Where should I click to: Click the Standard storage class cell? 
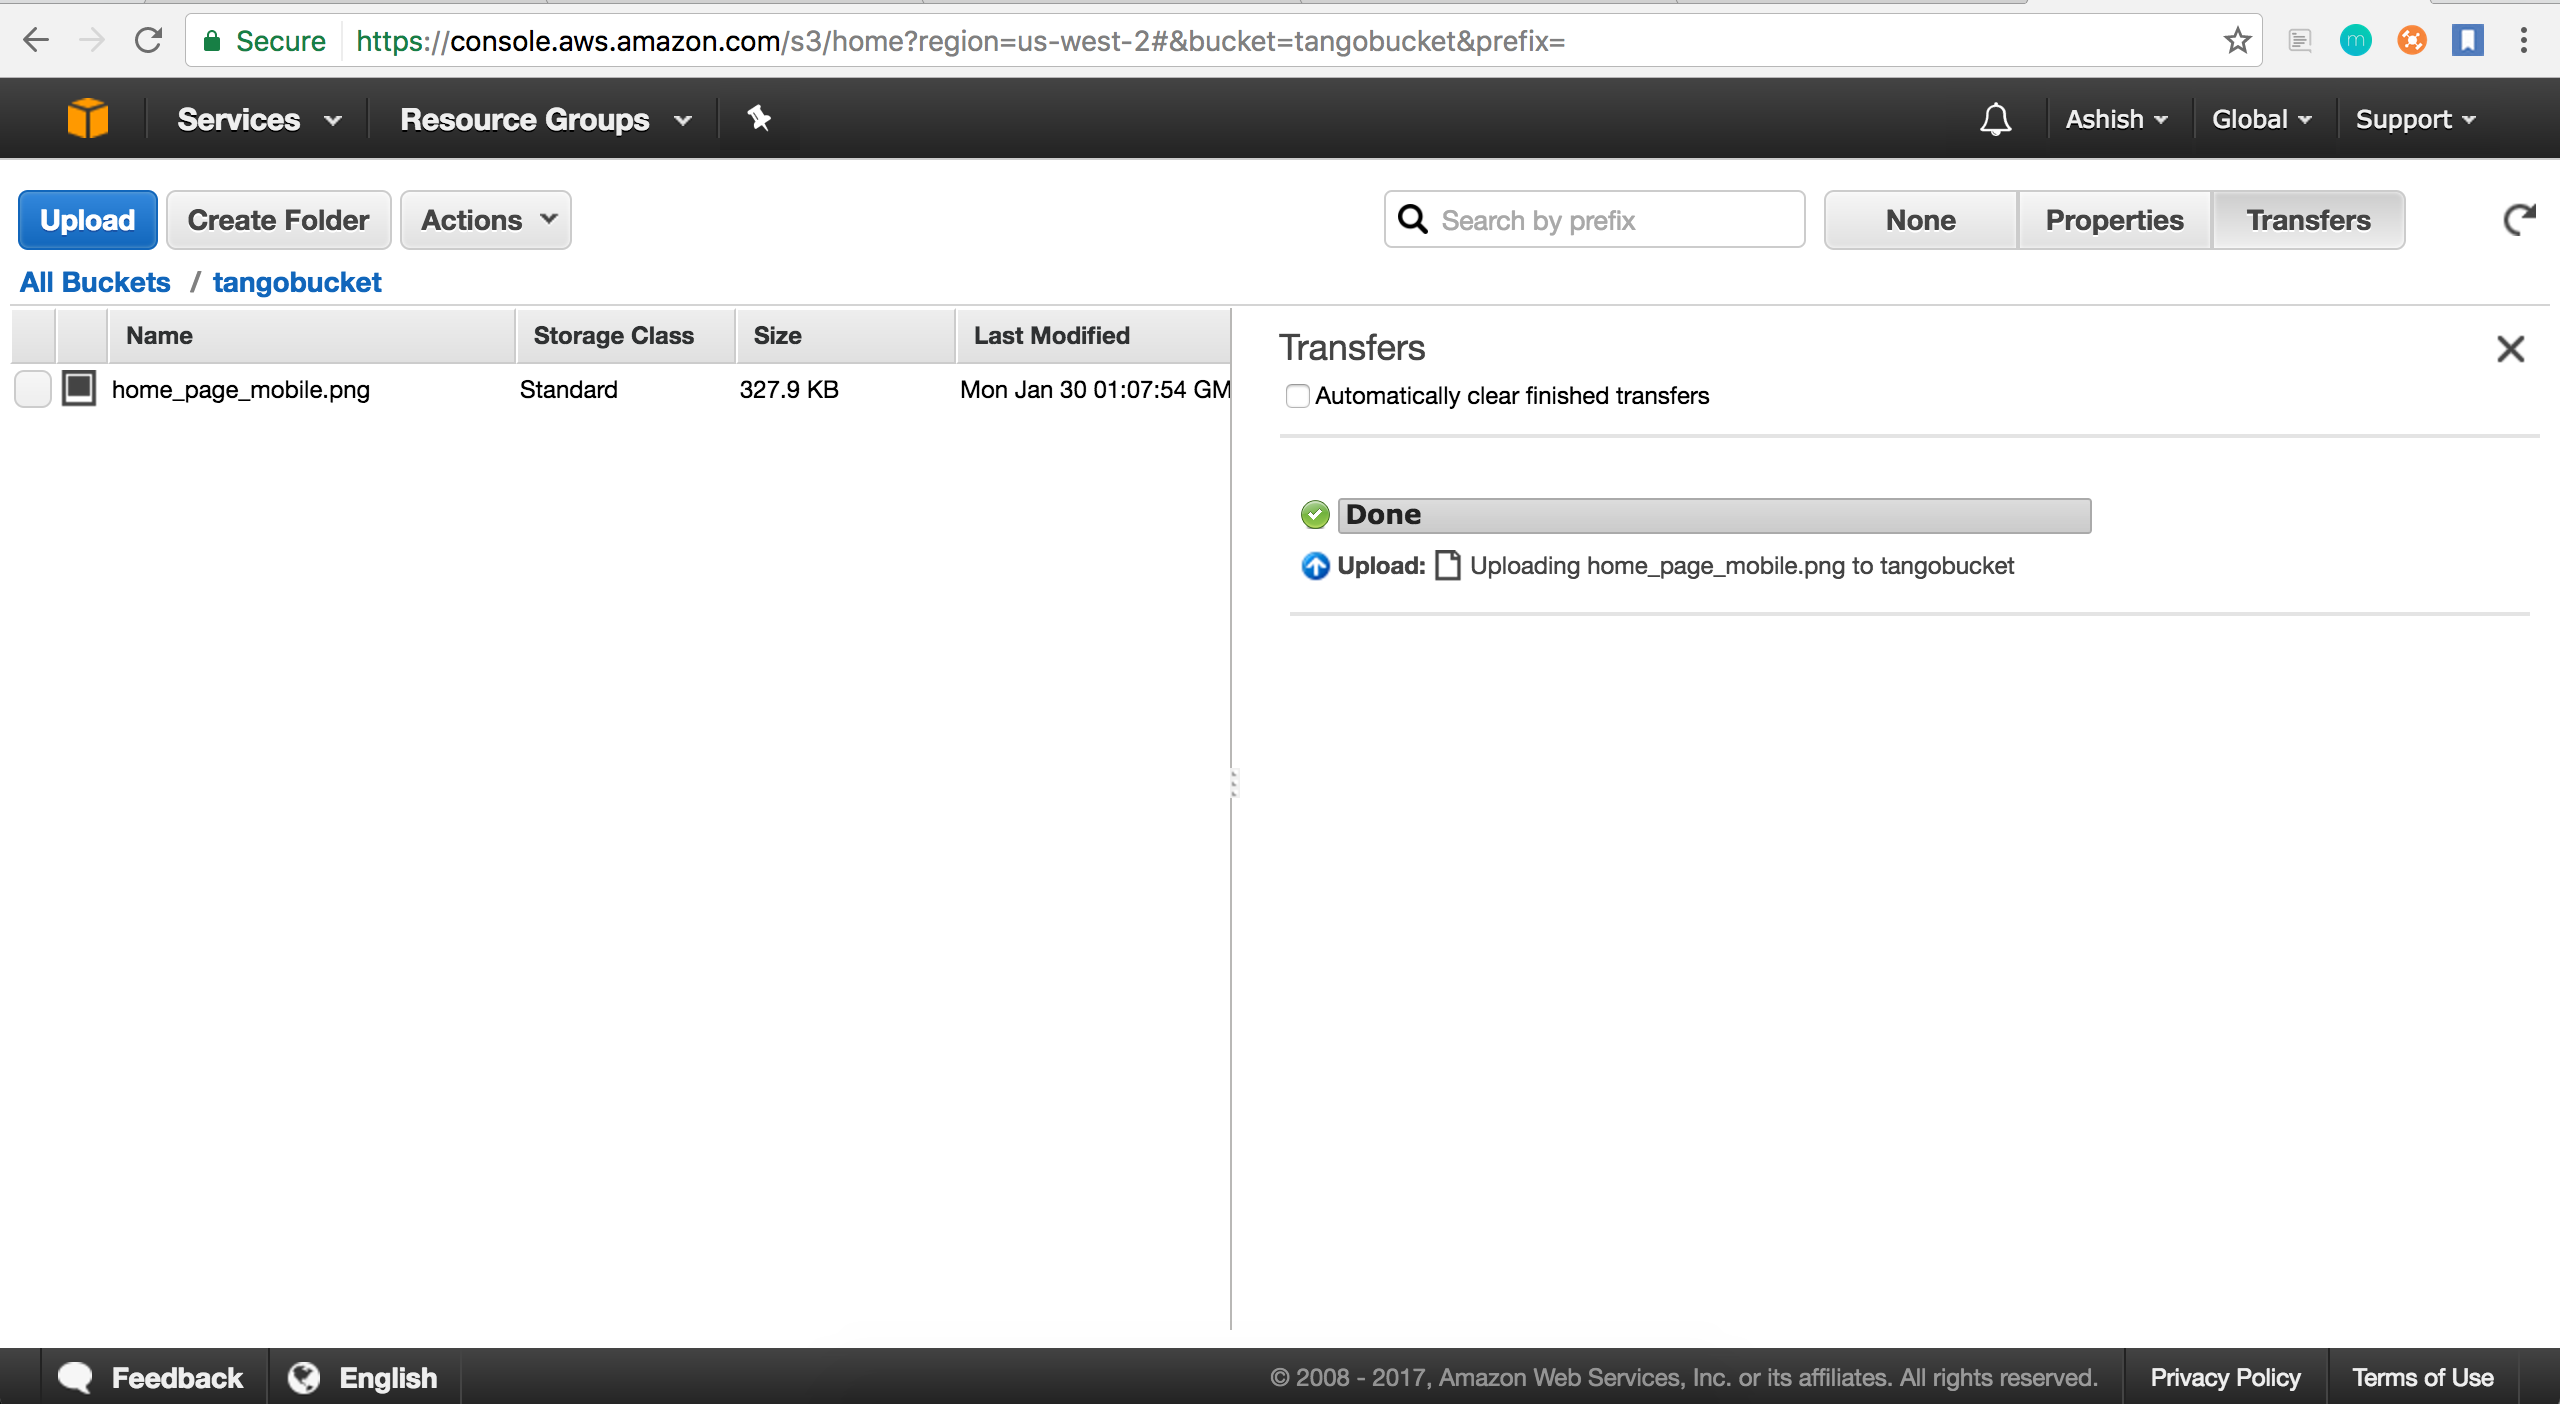coord(568,390)
